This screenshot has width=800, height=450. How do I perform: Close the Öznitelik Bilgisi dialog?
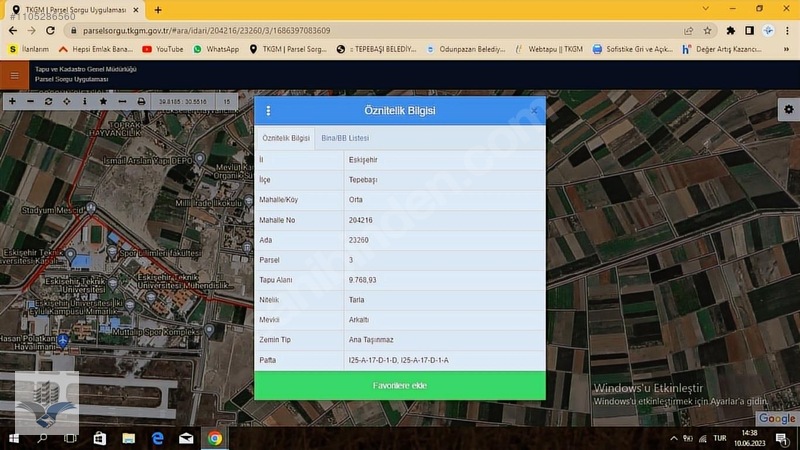[x=534, y=111]
